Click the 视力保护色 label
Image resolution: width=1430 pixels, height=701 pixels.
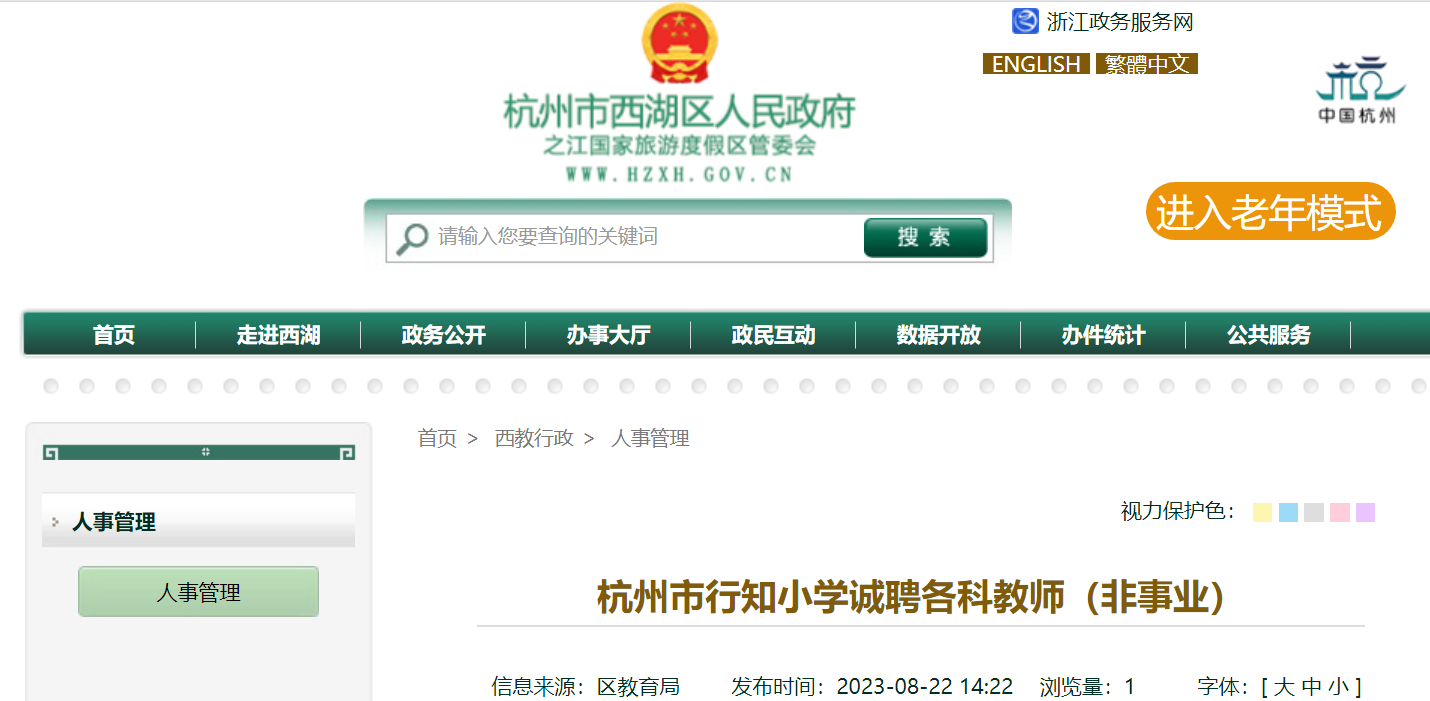pyautogui.click(x=1178, y=512)
